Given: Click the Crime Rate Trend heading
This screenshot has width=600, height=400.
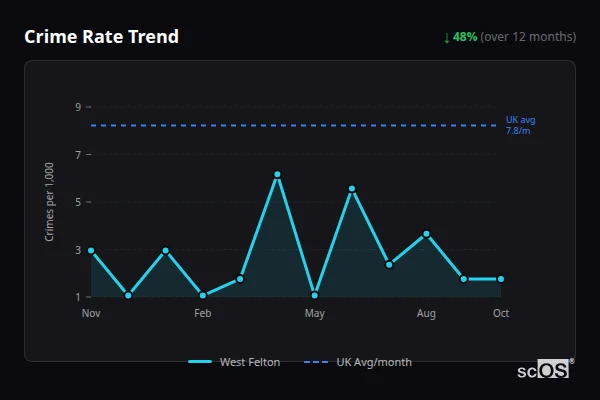Looking at the screenshot, I should click(101, 37).
